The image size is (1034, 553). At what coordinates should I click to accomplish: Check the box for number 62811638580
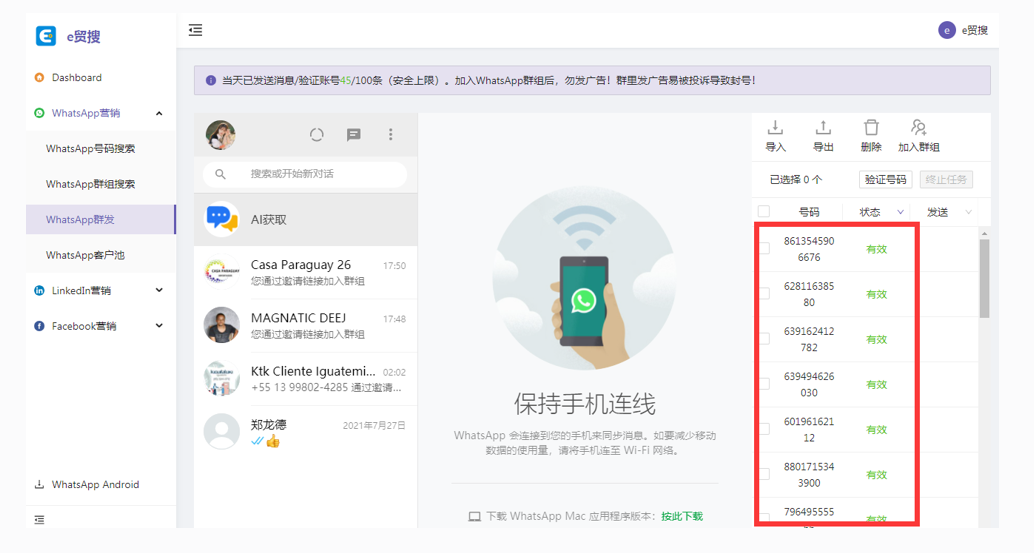(764, 294)
